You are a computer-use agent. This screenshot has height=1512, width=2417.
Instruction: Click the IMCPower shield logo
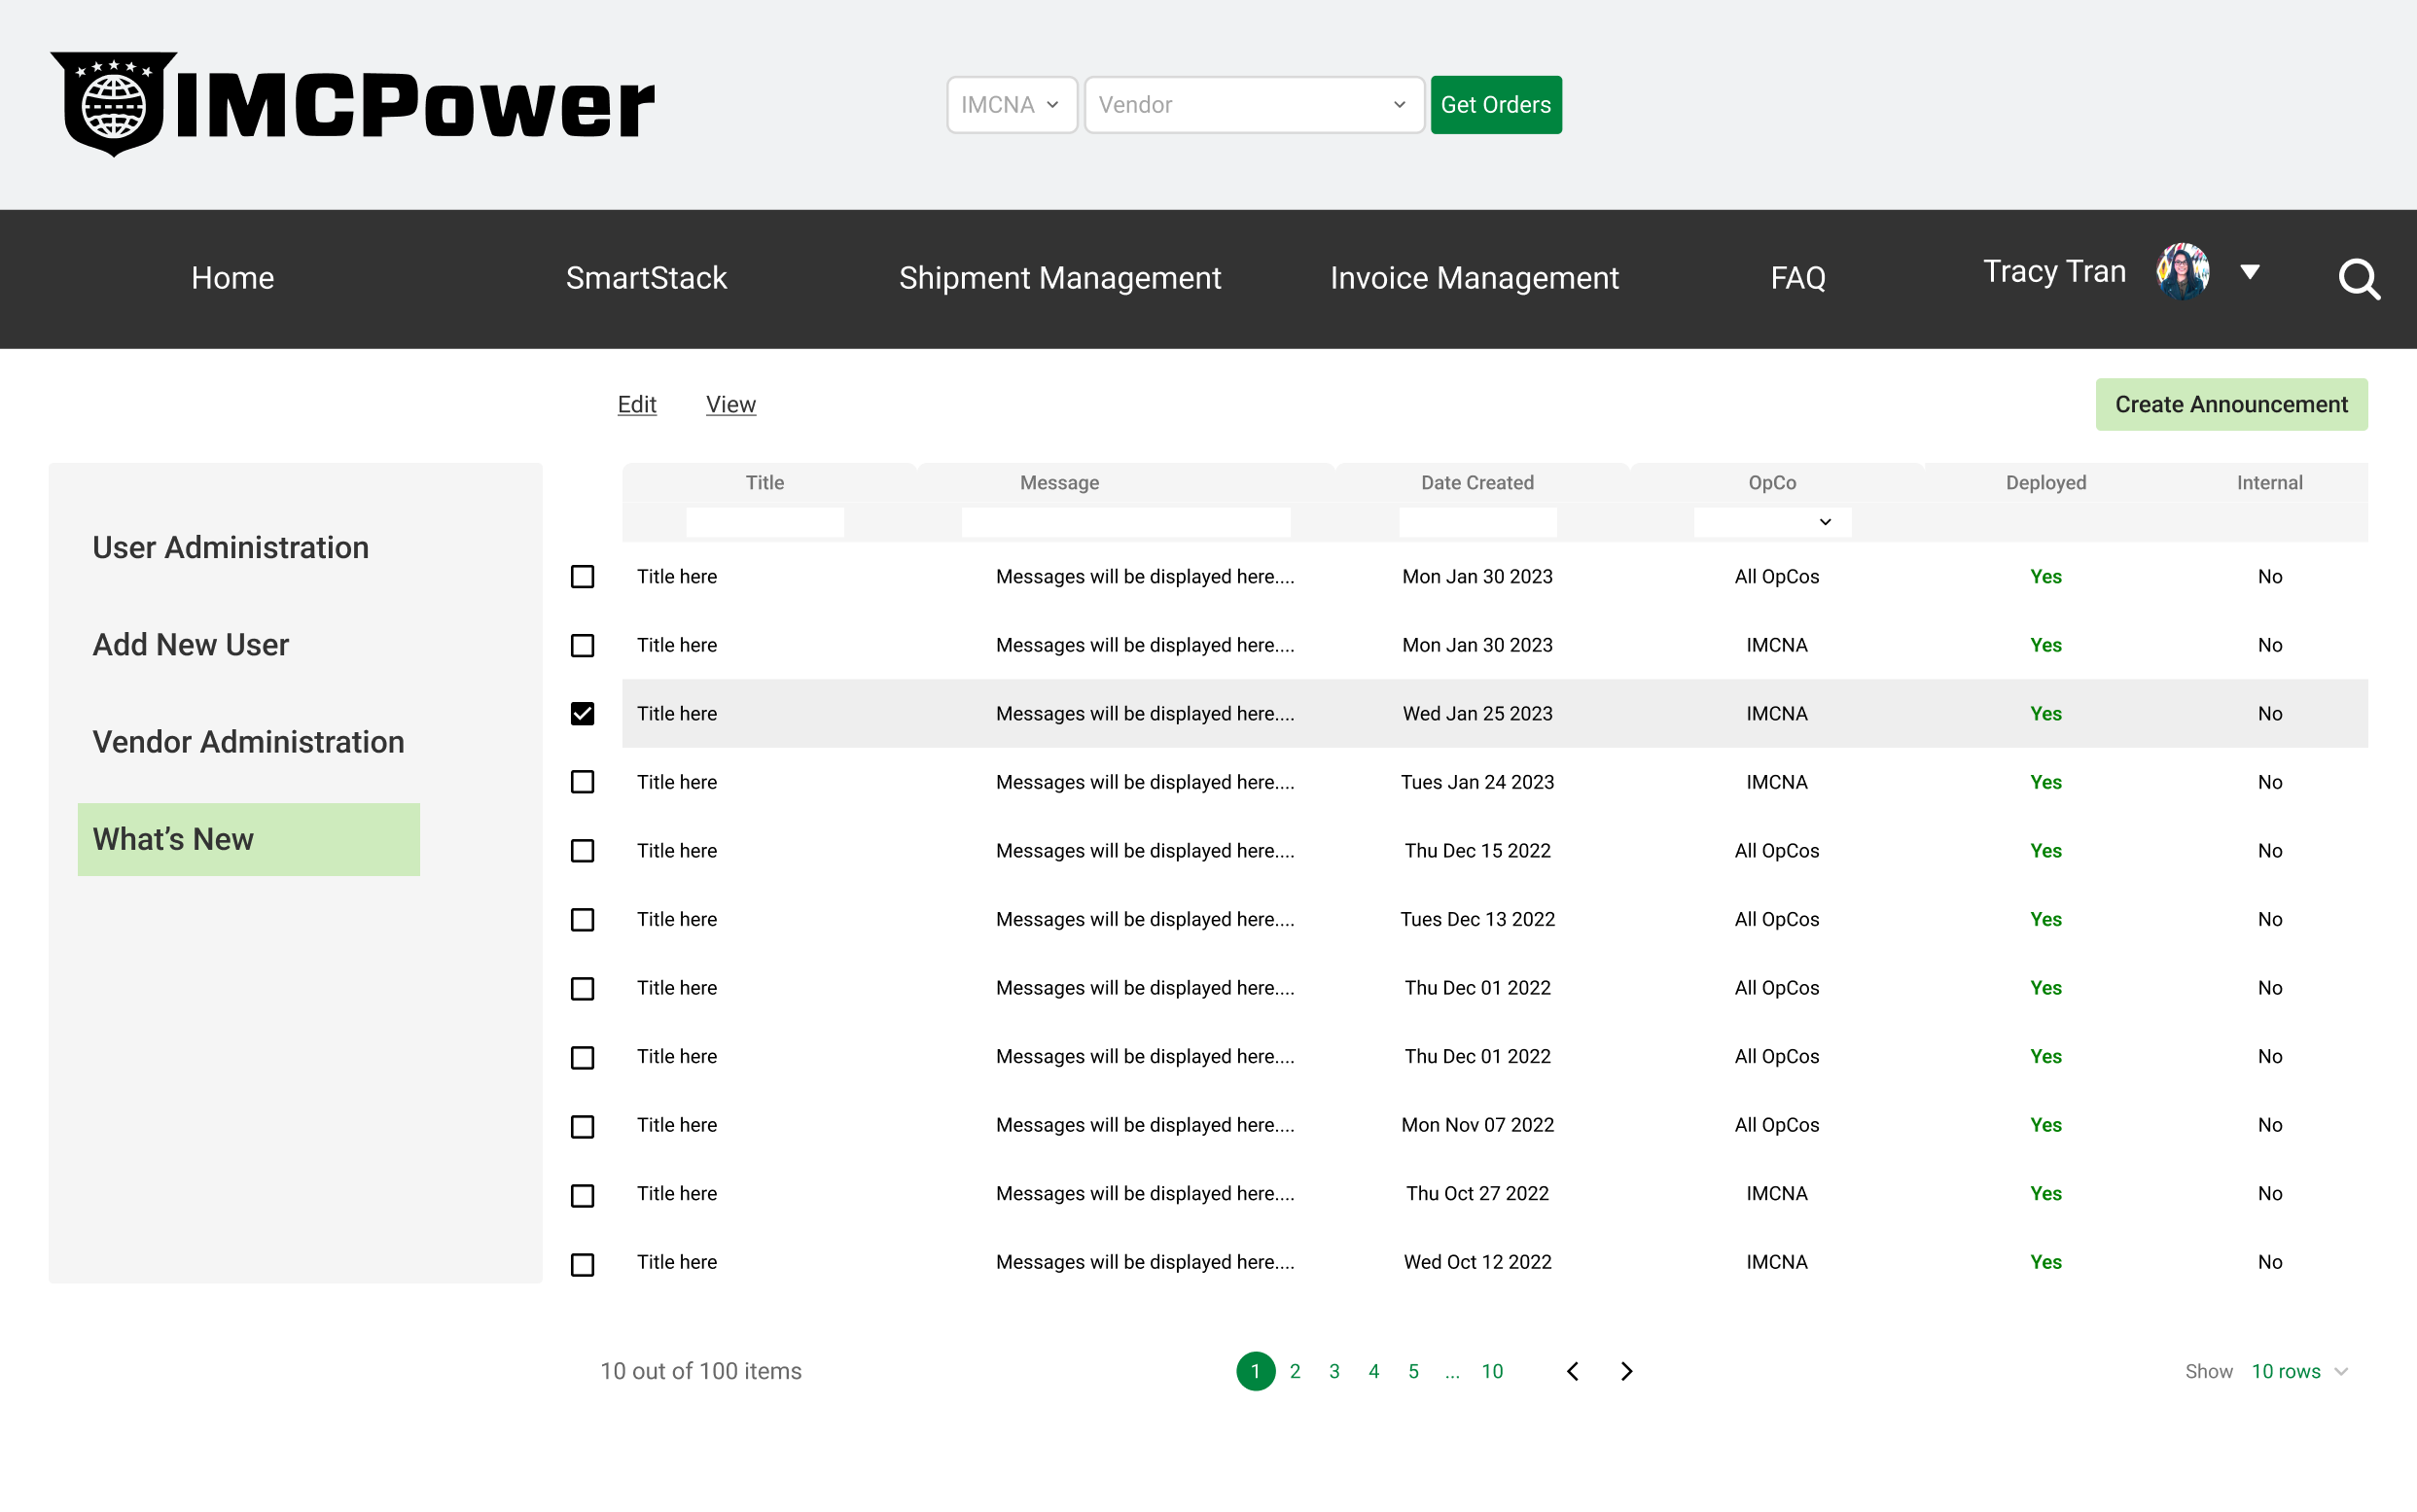pyautogui.click(x=114, y=104)
